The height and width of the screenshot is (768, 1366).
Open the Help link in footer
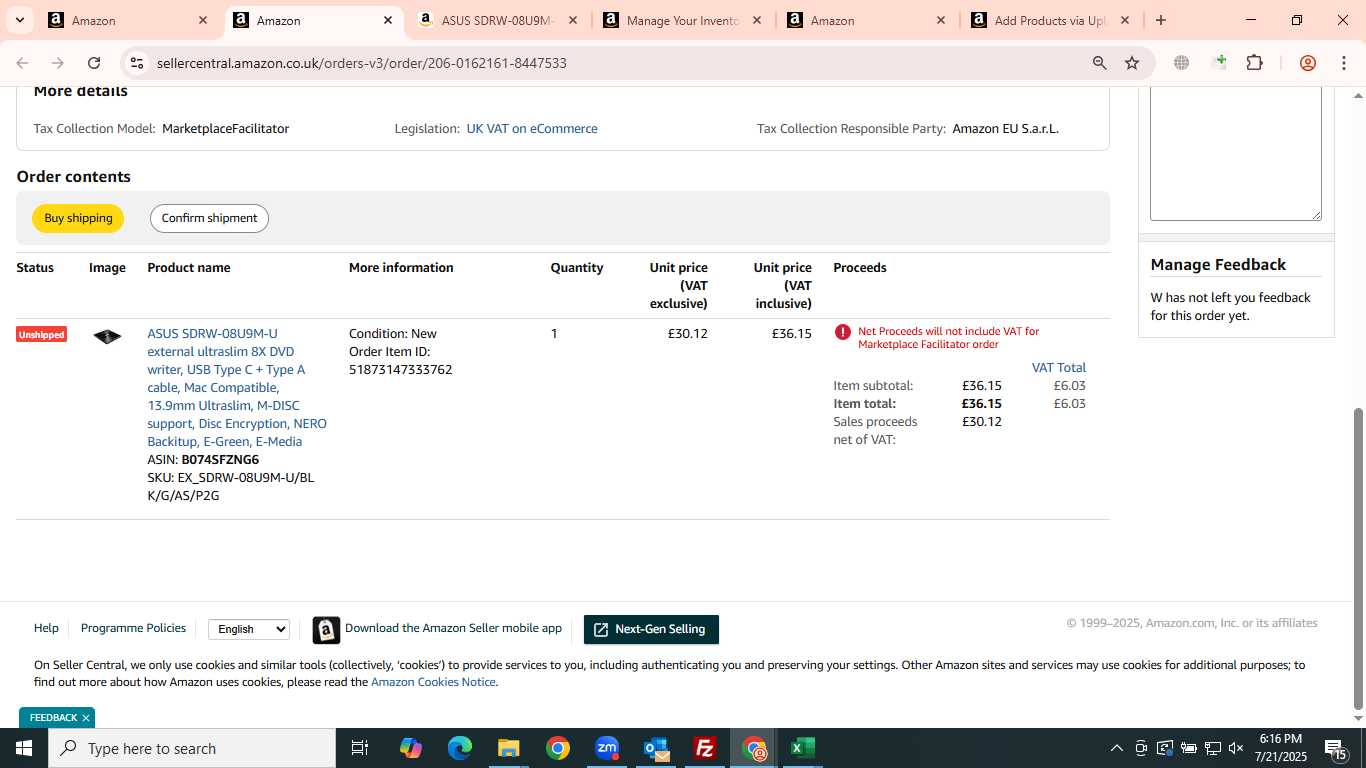tap(46, 628)
